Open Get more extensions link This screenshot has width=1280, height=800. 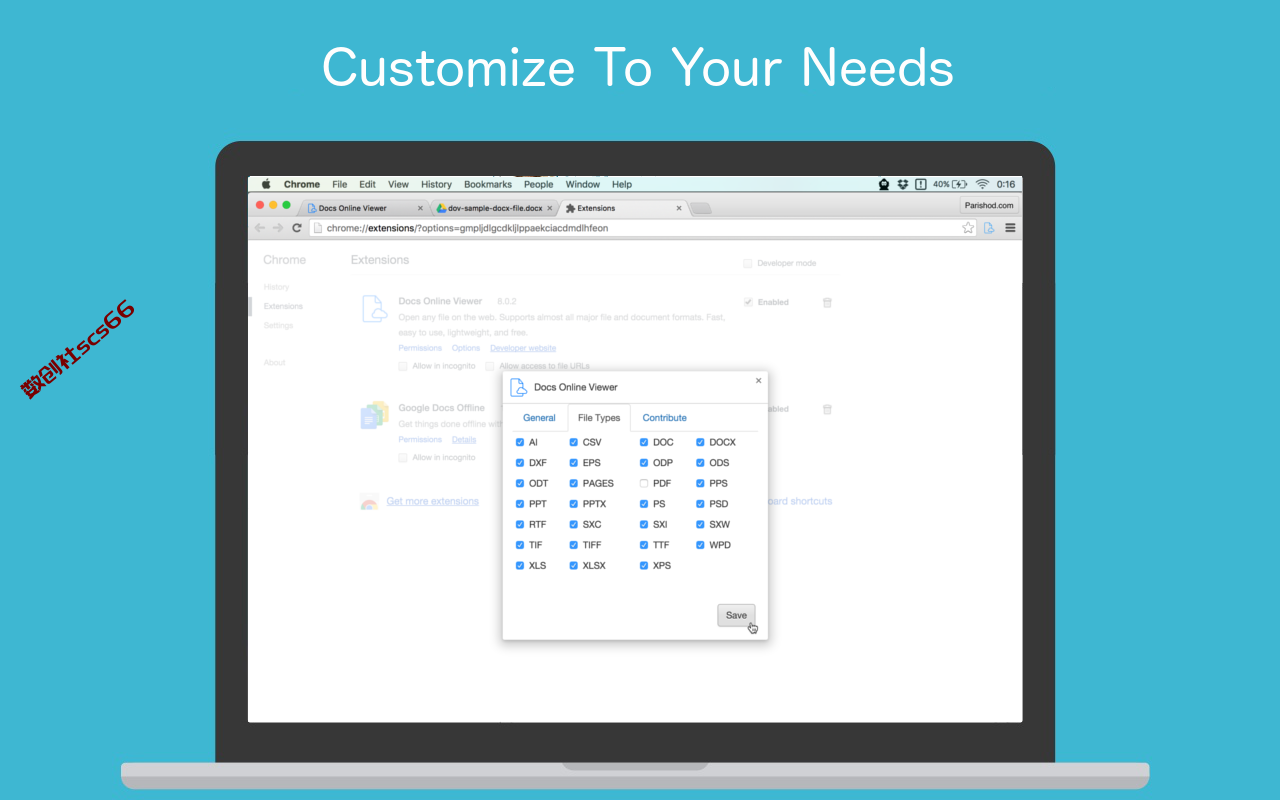432,501
